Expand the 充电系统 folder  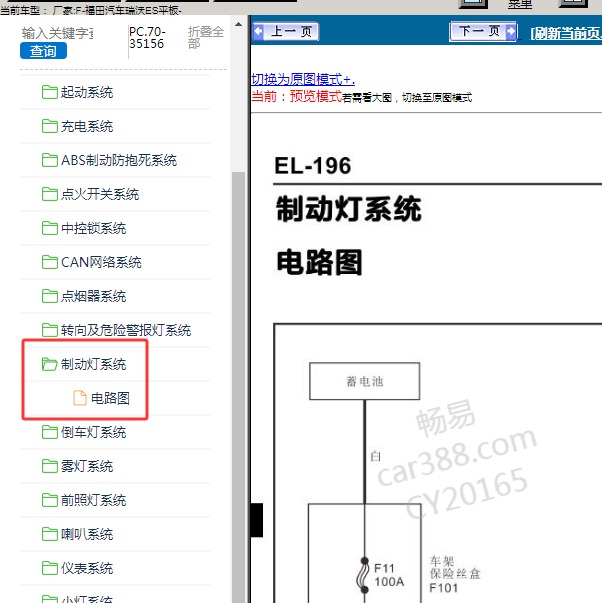point(87,126)
